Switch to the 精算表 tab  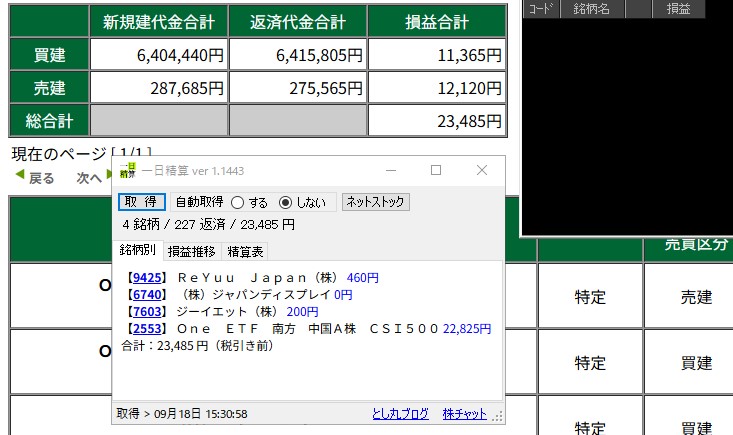tap(245, 252)
